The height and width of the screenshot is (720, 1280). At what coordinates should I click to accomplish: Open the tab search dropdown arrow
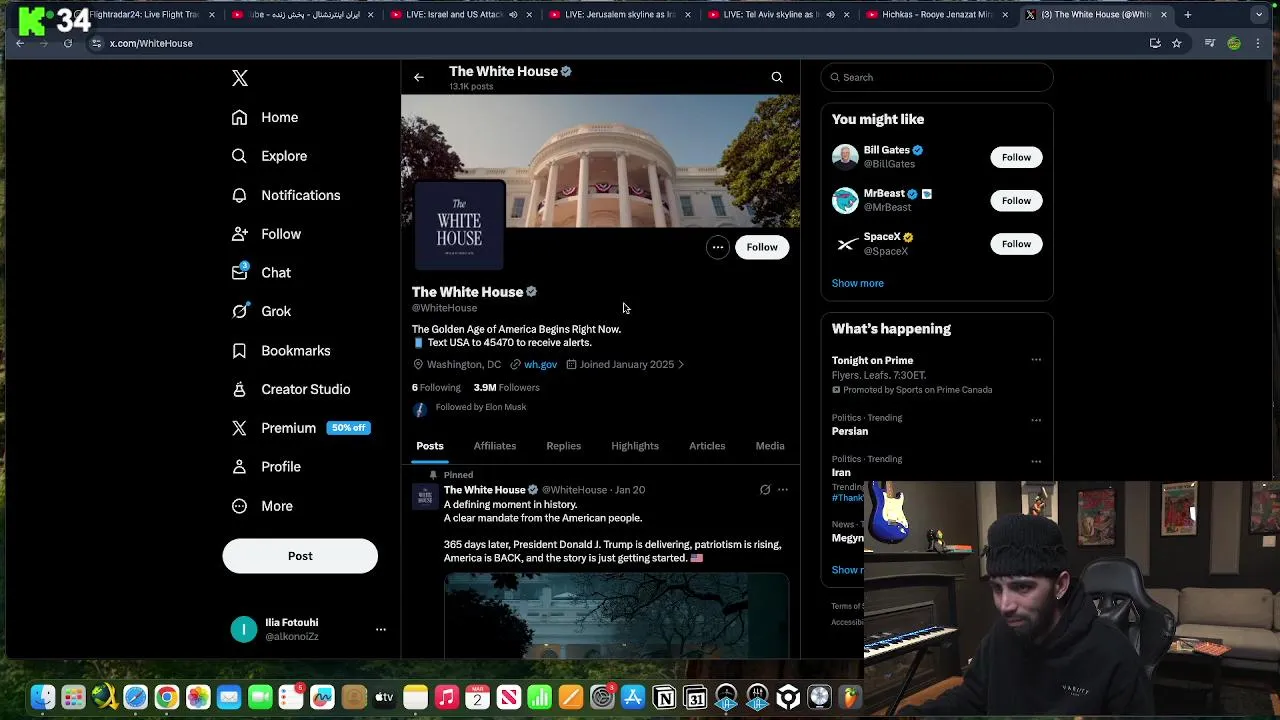1259,15
